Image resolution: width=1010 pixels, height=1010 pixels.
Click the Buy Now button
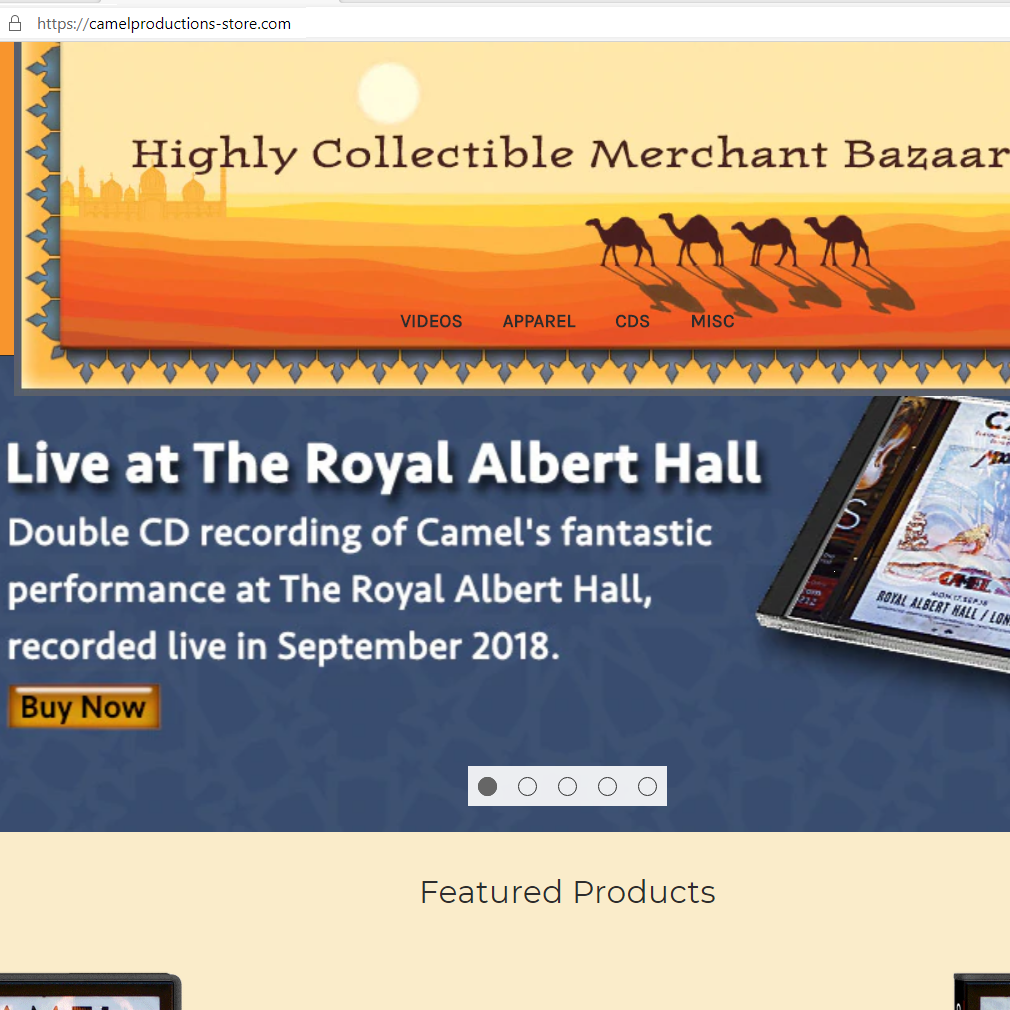pos(84,707)
